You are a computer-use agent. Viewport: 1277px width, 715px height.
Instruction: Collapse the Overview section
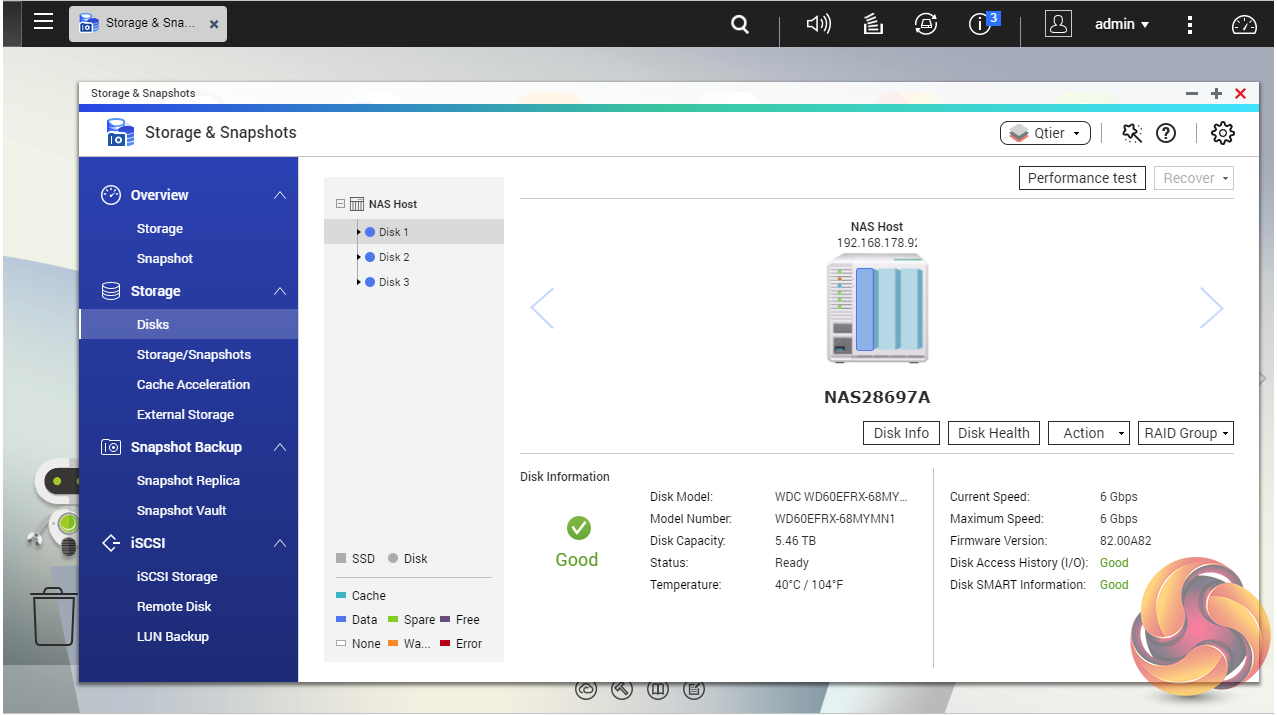280,195
